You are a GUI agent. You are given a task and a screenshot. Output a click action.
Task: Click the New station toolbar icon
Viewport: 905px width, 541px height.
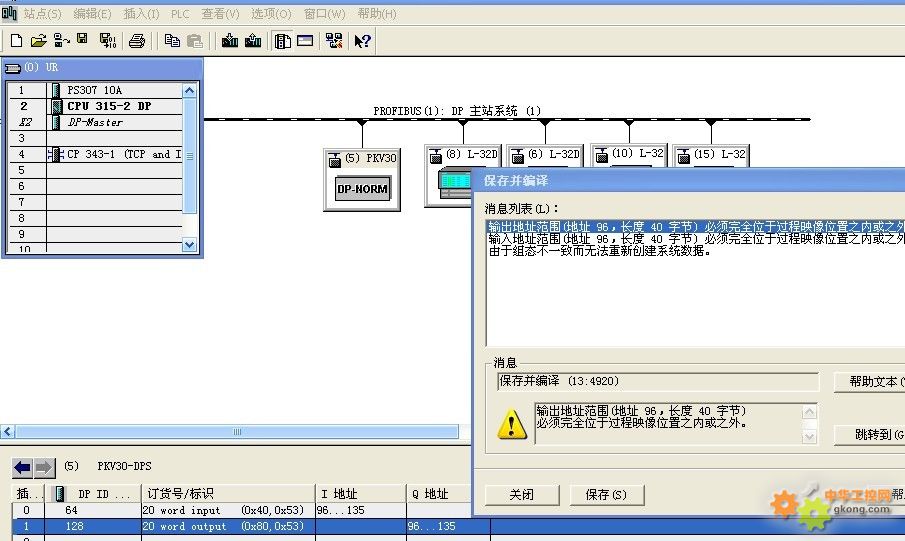pos(16,41)
